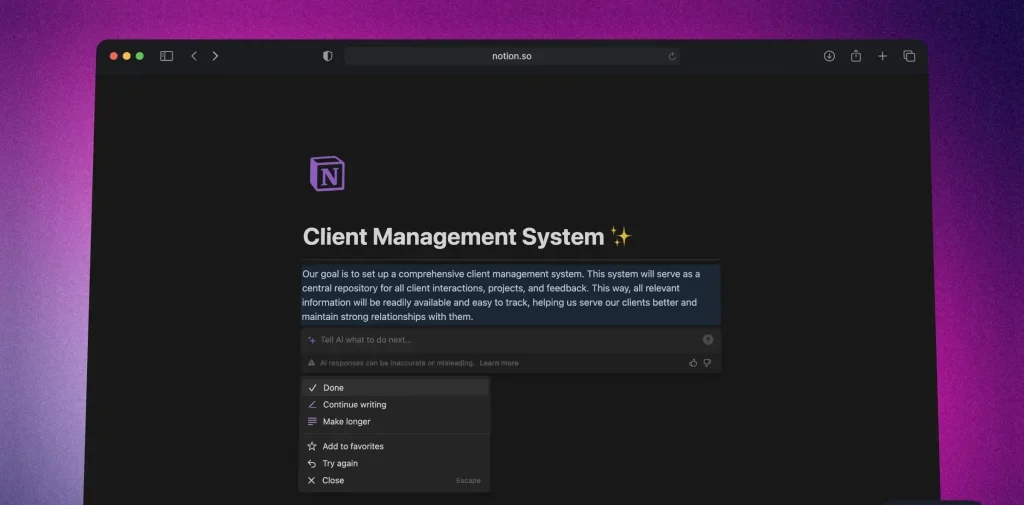Image resolution: width=1024 pixels, height=505 pixels.
Task: Show the tab overview in Safari
Action: pyautogui.click(x=909, y=56)
